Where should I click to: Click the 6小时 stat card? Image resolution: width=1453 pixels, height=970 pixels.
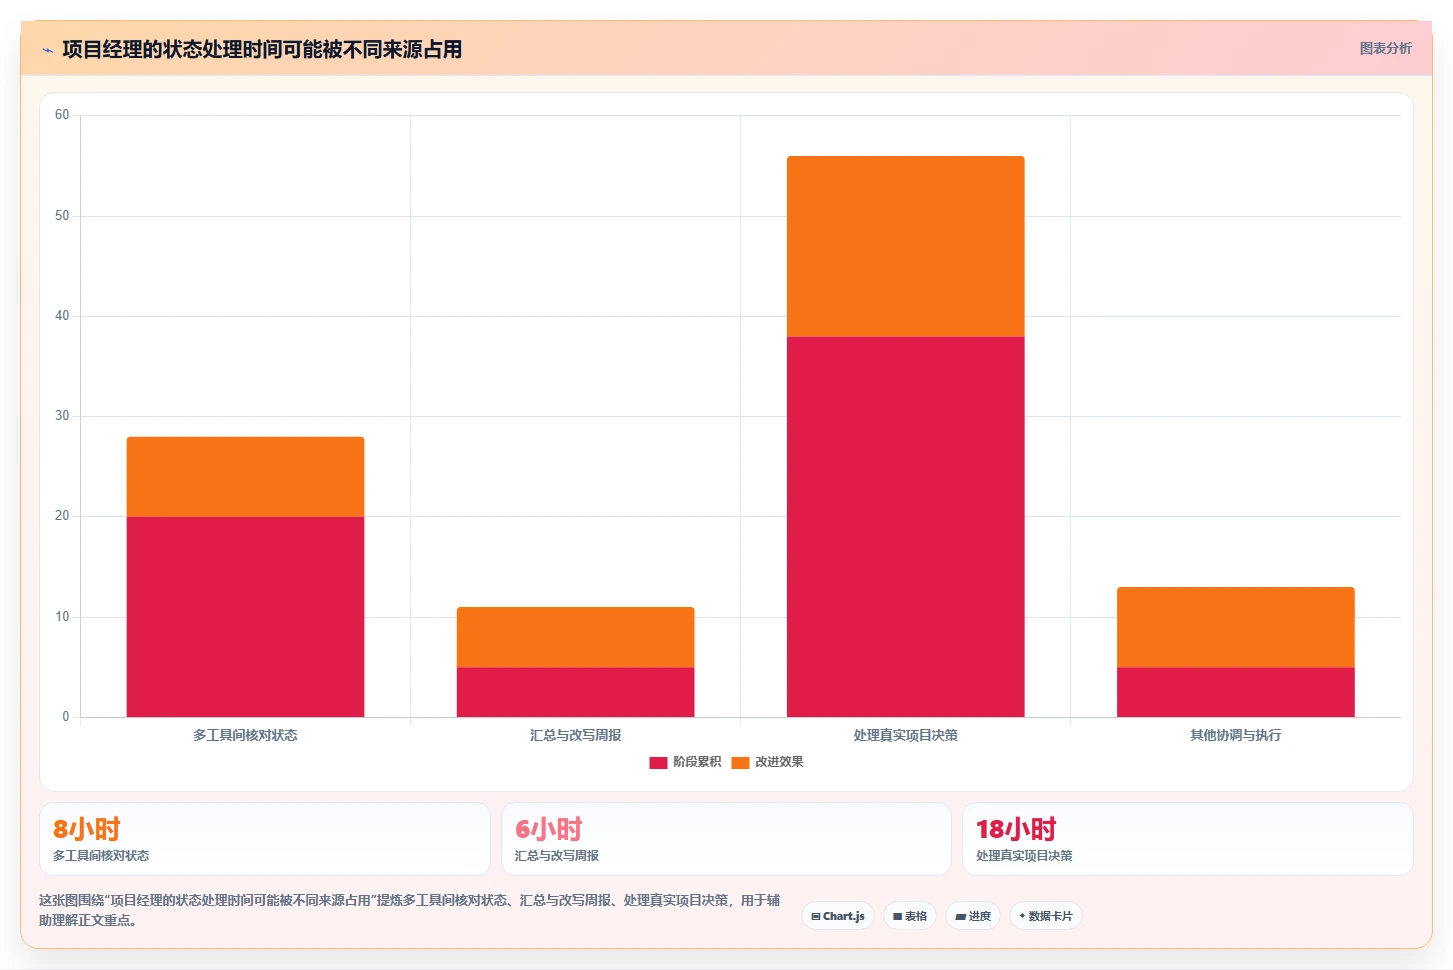[x=726, y=839]
